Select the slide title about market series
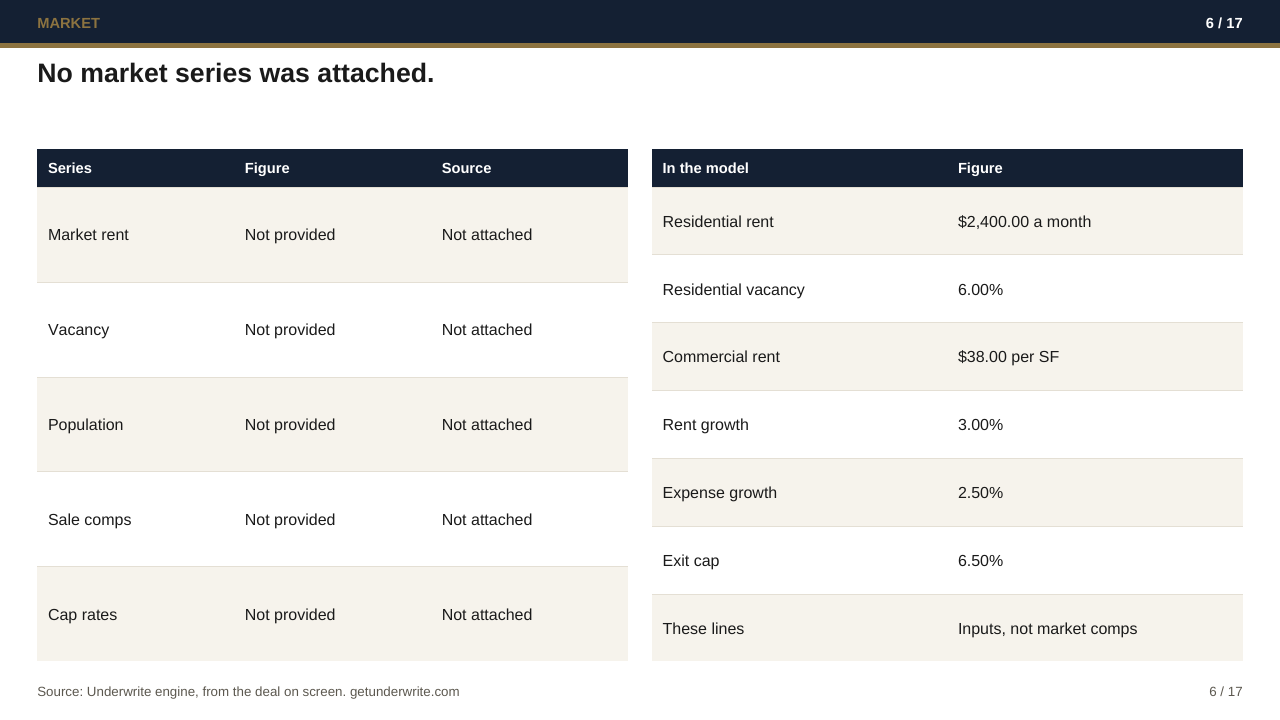 pyautogui.click(x=236, y=73)
